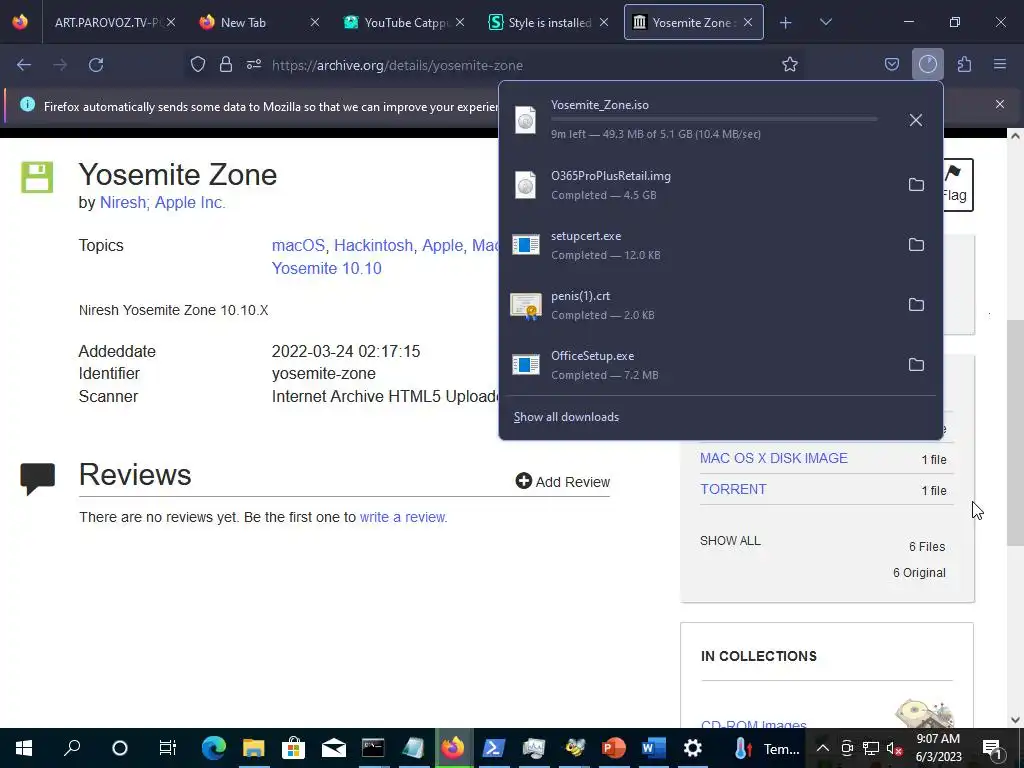Open the Apple Inc. author link
The image size is (1024, 768).
pos(190,202)
